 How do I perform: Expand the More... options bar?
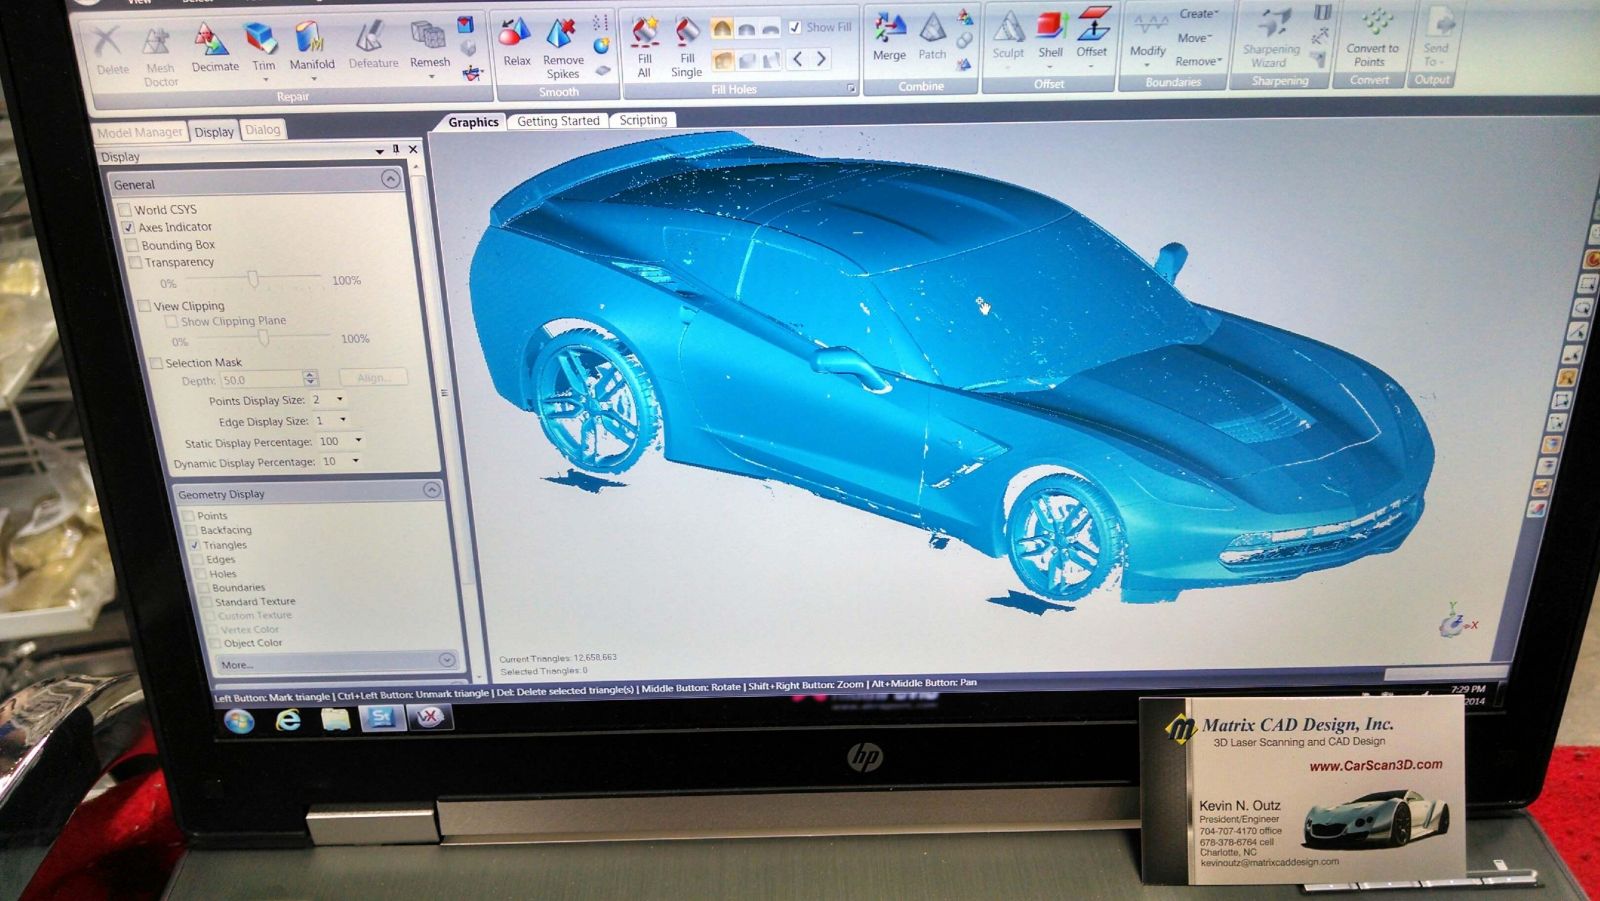click(x=446, y=660)
